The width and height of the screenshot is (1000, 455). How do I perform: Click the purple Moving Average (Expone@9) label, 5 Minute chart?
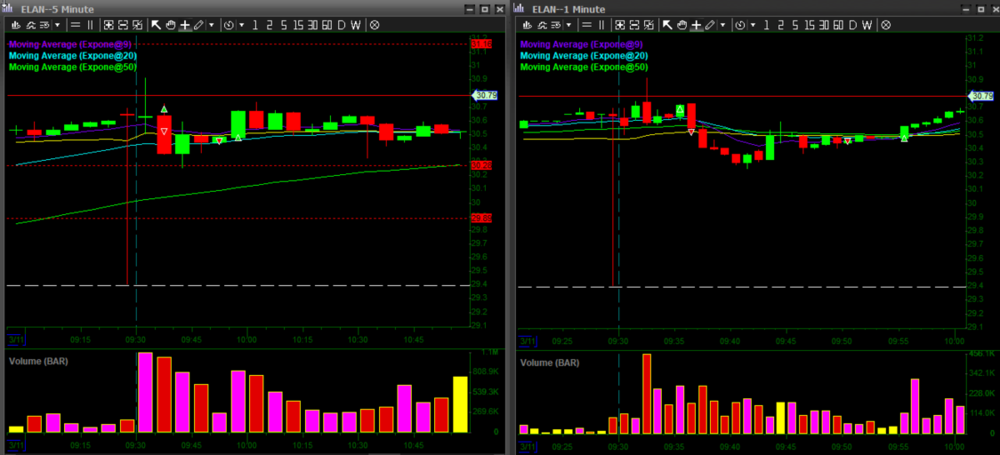(66, 44)
